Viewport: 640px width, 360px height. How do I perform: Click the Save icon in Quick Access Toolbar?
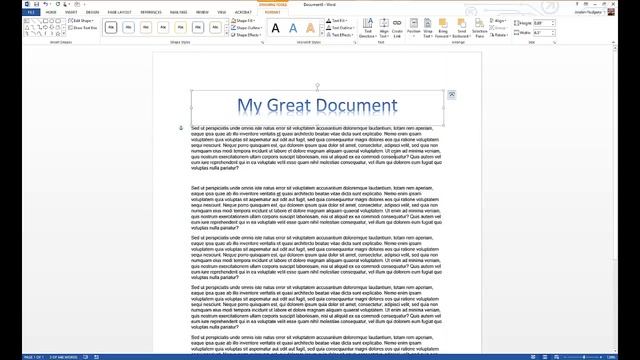click(x=36, y=4)
